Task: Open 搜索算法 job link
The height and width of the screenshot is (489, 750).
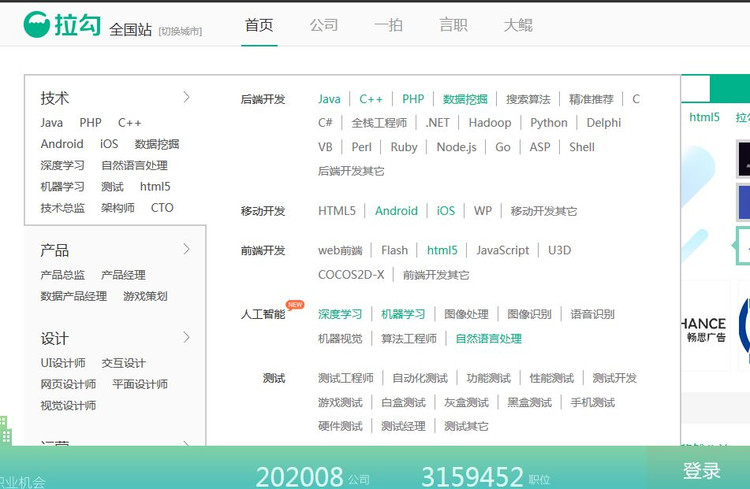Action: point(528,99)
